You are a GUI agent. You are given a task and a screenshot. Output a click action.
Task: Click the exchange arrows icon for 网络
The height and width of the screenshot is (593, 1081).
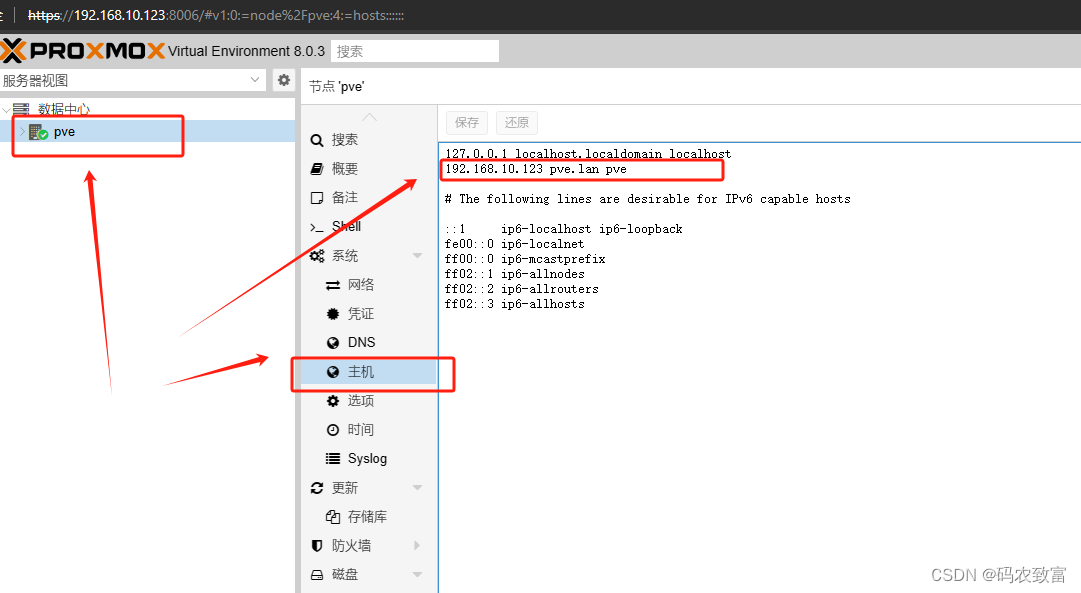pos(332,285)
